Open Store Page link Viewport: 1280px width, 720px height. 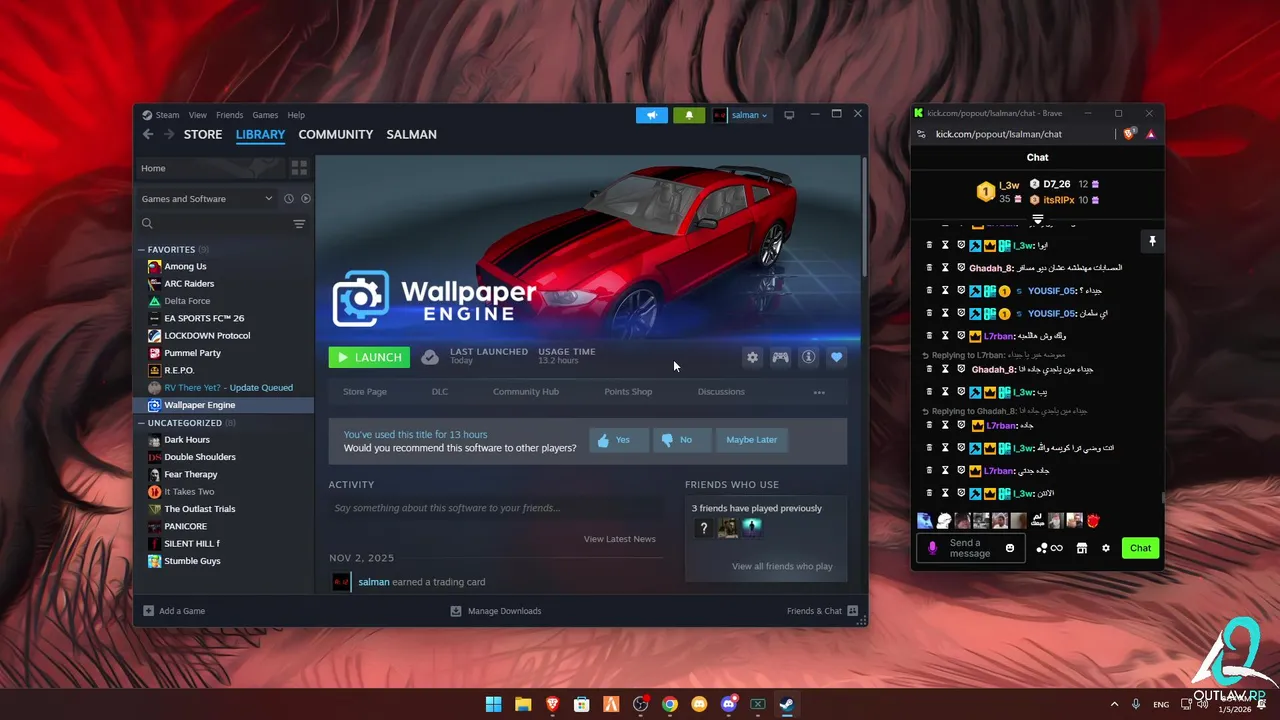pyautogui.click(x=365, y=392)
